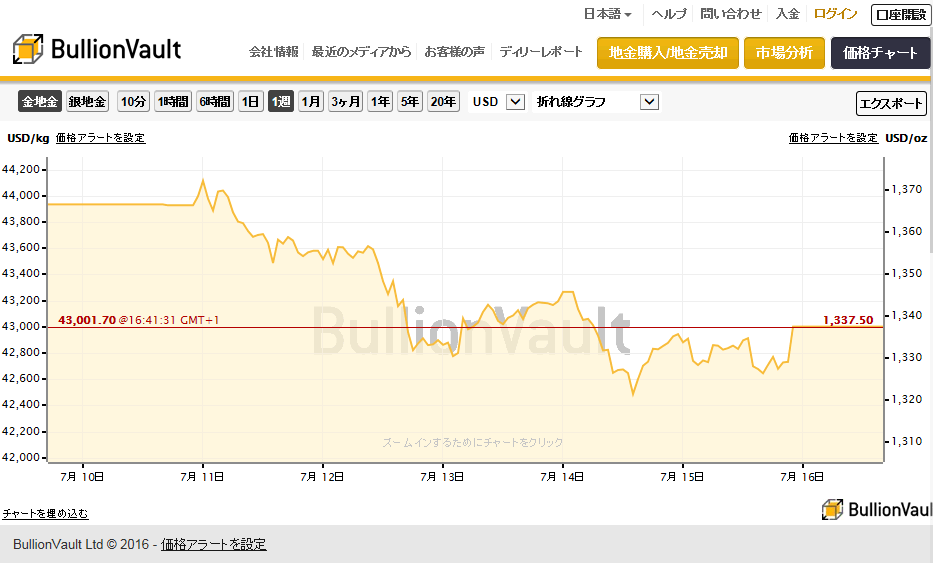Click the BullionVault logo below the chart
The width and height of the screenshot is (933, 563).
(x=876, y=509)
